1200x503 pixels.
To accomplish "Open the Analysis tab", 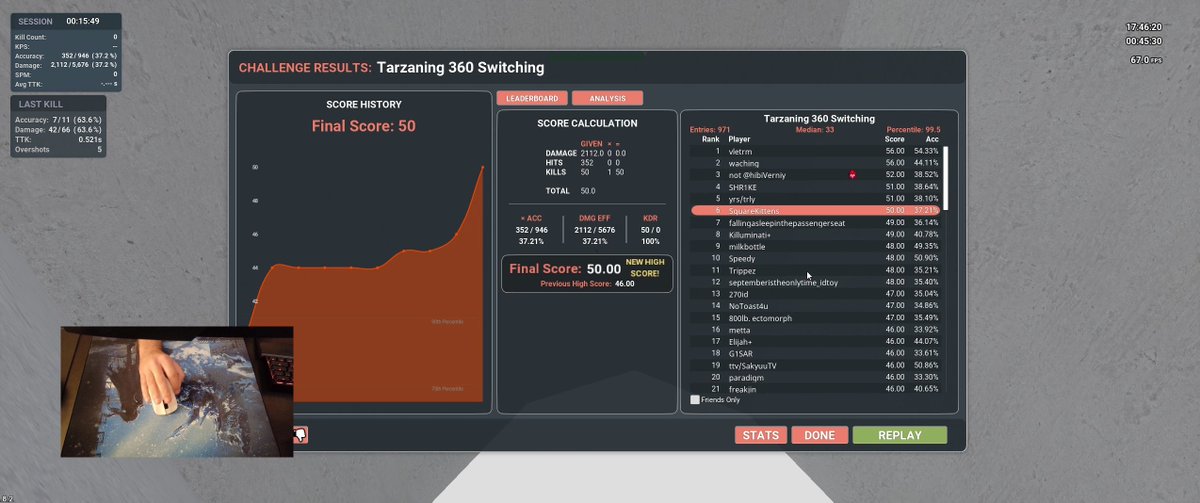I will [607, 98].
